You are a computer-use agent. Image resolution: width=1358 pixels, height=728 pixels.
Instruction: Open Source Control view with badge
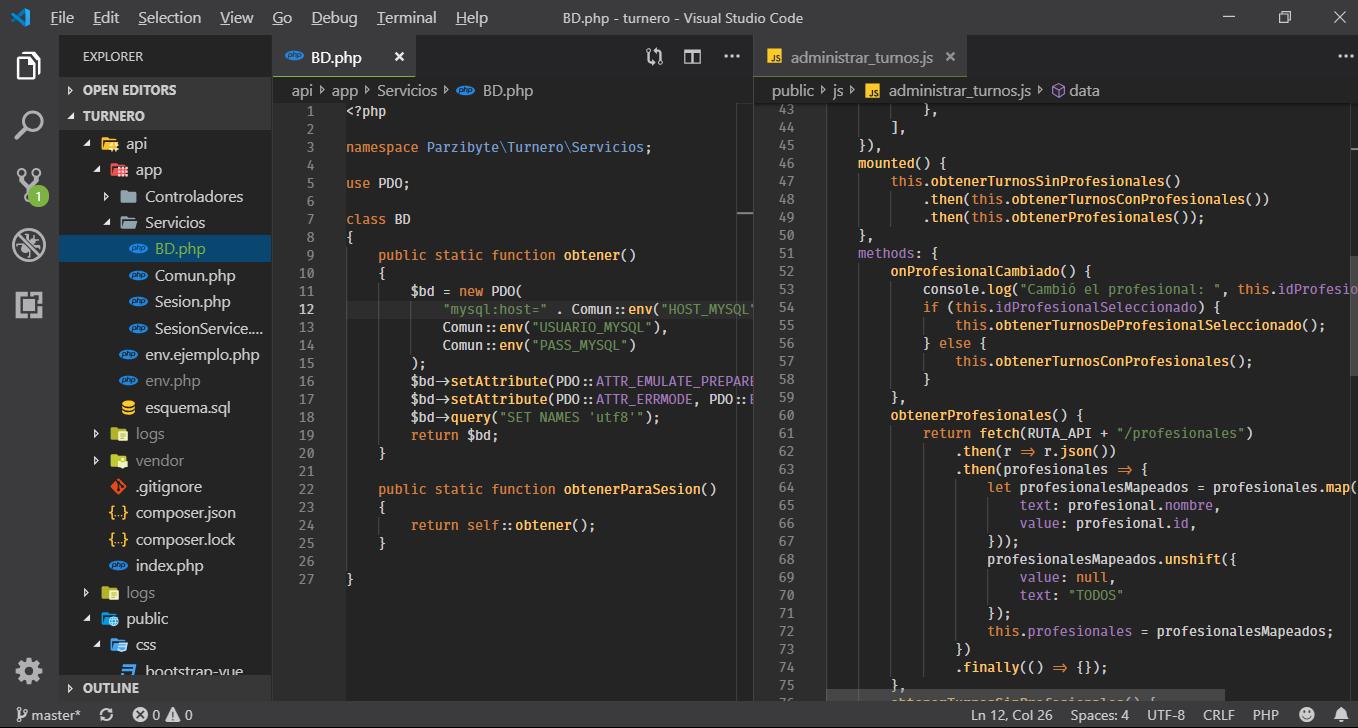coord(29,185)
